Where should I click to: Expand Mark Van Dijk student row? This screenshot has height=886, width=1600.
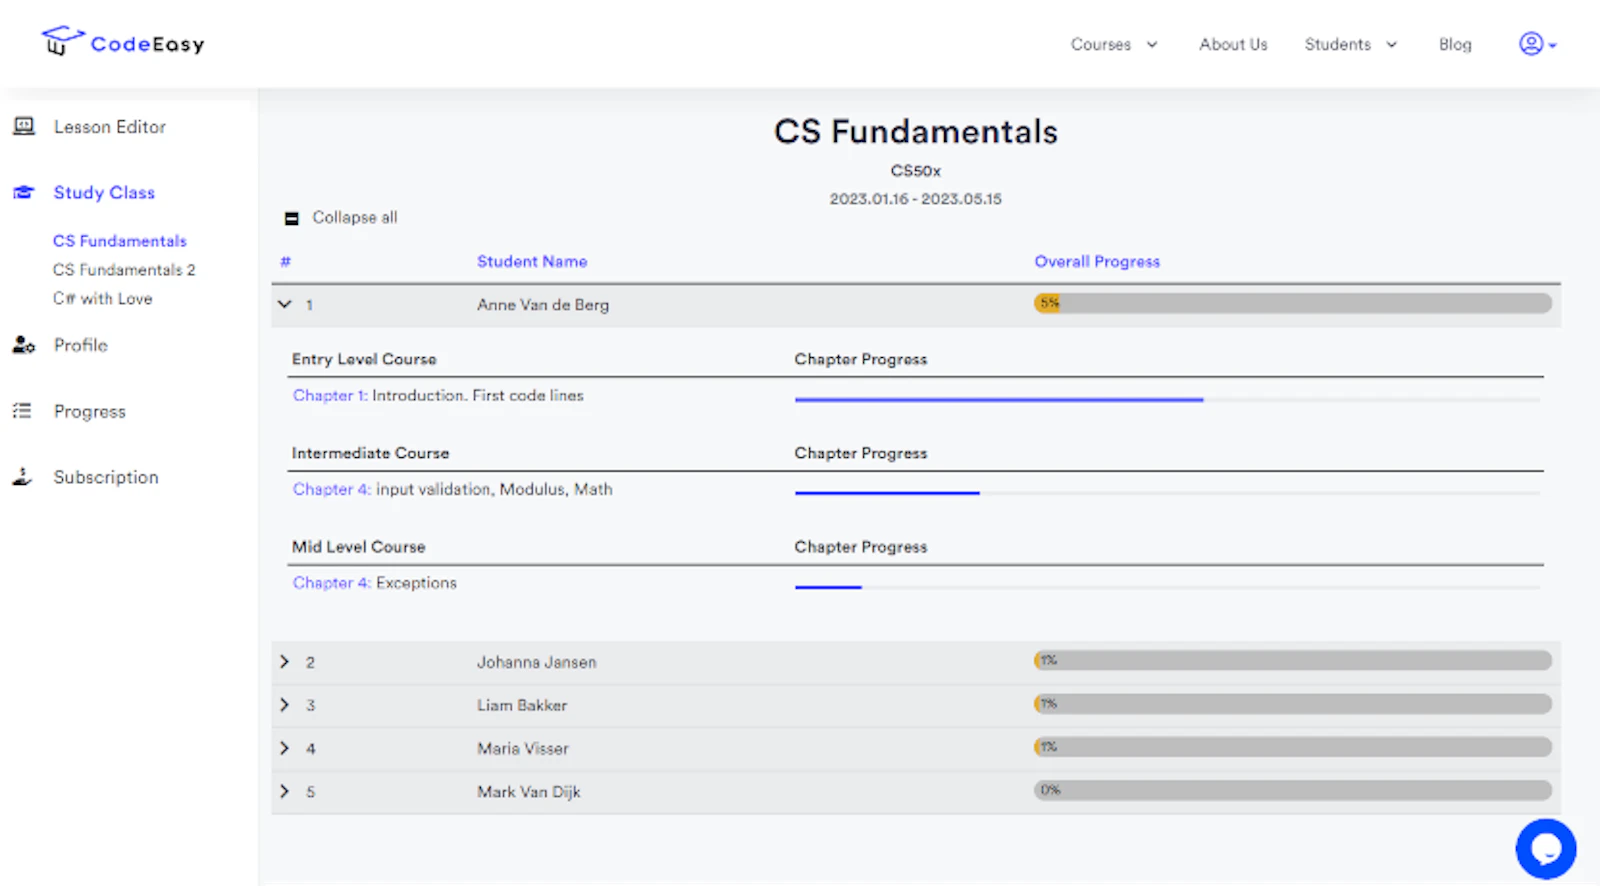(285, 791)
